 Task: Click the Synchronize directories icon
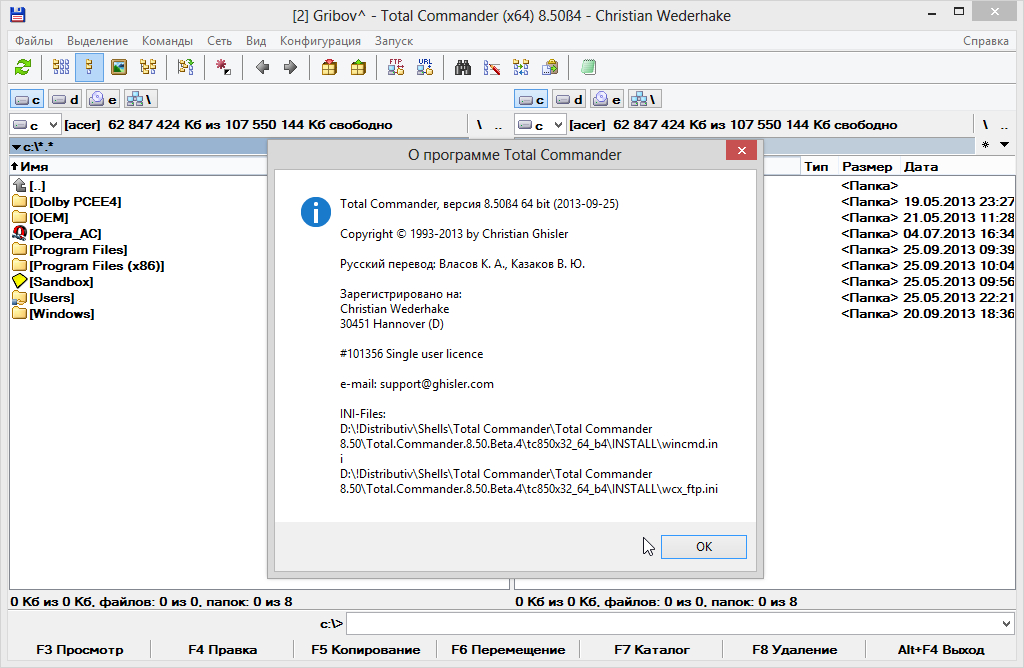(521, 68)
